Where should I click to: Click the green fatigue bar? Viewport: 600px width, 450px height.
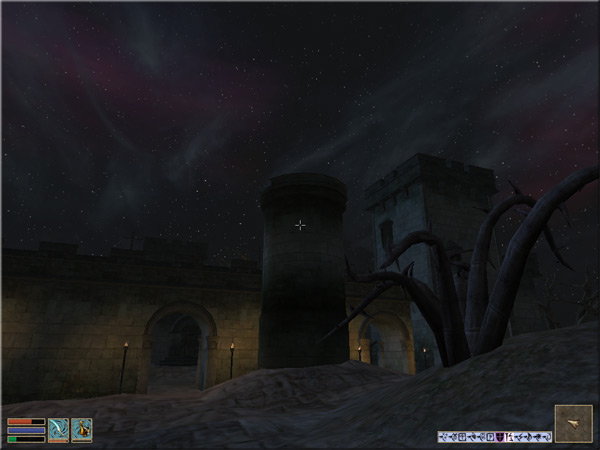click(x=26, y=439)
